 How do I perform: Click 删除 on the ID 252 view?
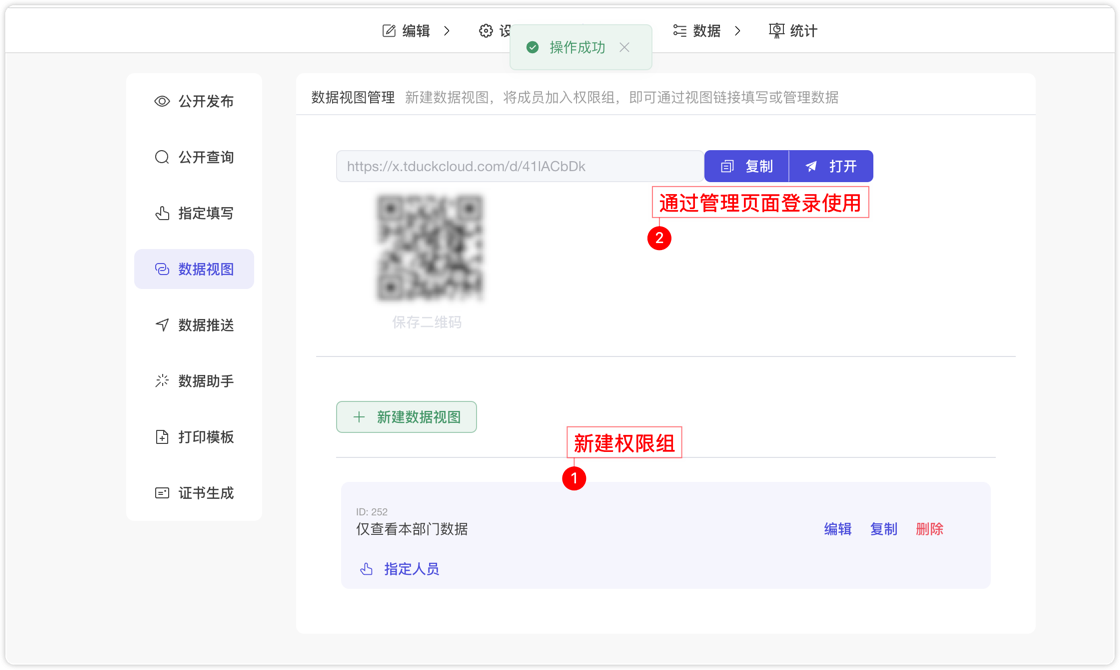point(929,529)
